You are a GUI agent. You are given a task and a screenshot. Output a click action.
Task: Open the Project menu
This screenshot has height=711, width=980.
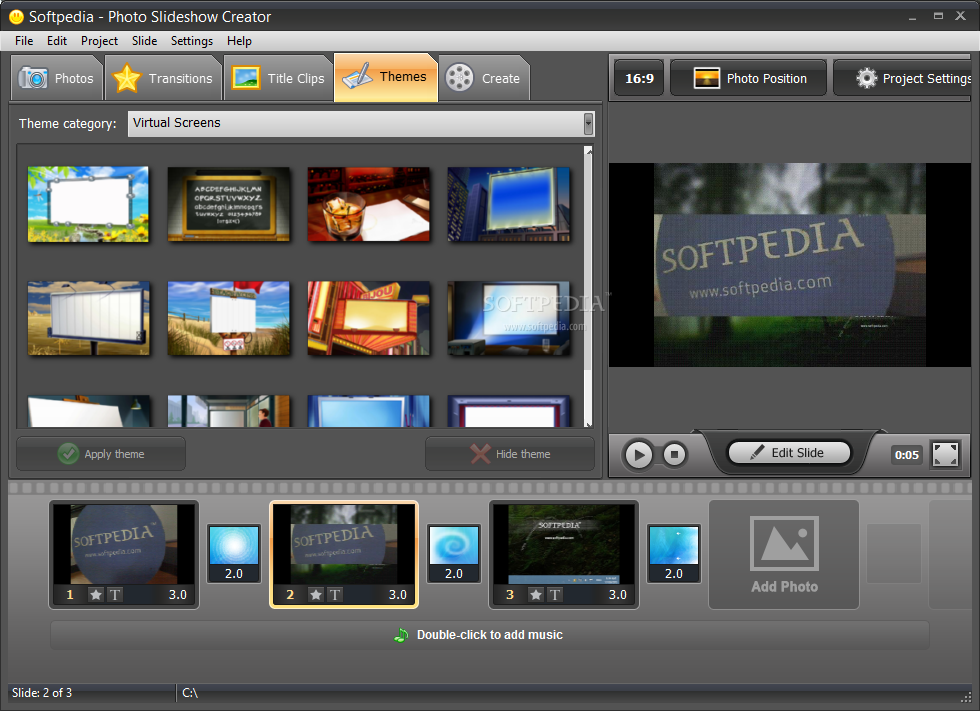(x=99, y=41)
